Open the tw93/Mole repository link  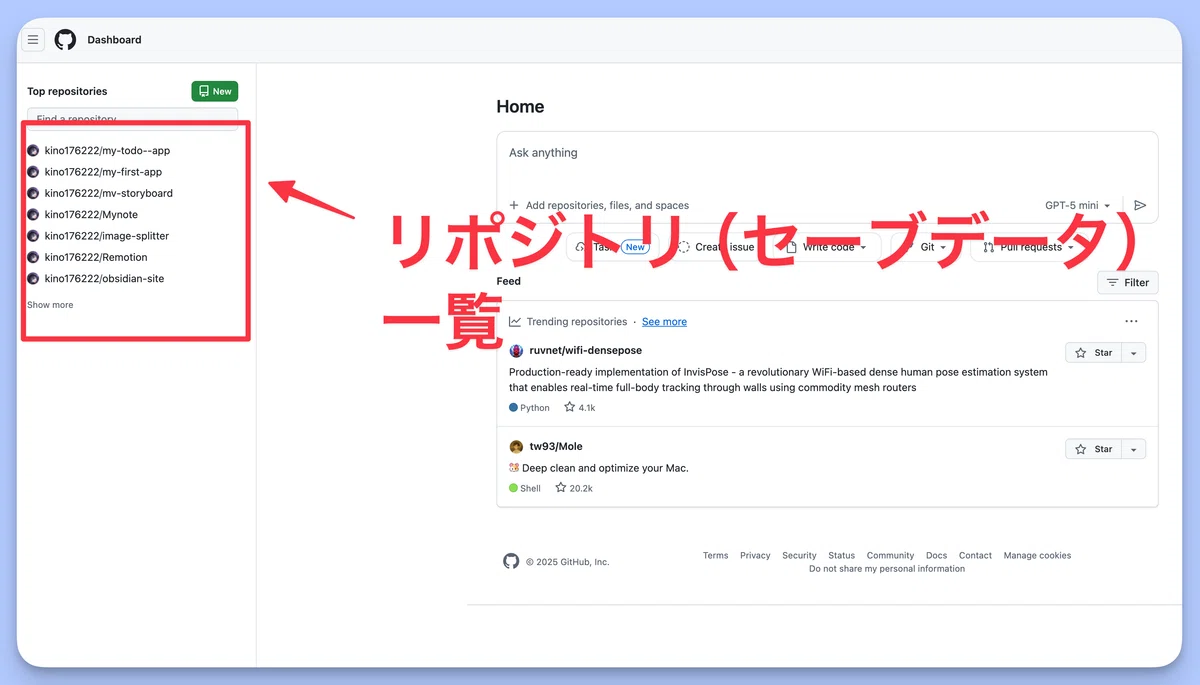click(x=556, y=447)
